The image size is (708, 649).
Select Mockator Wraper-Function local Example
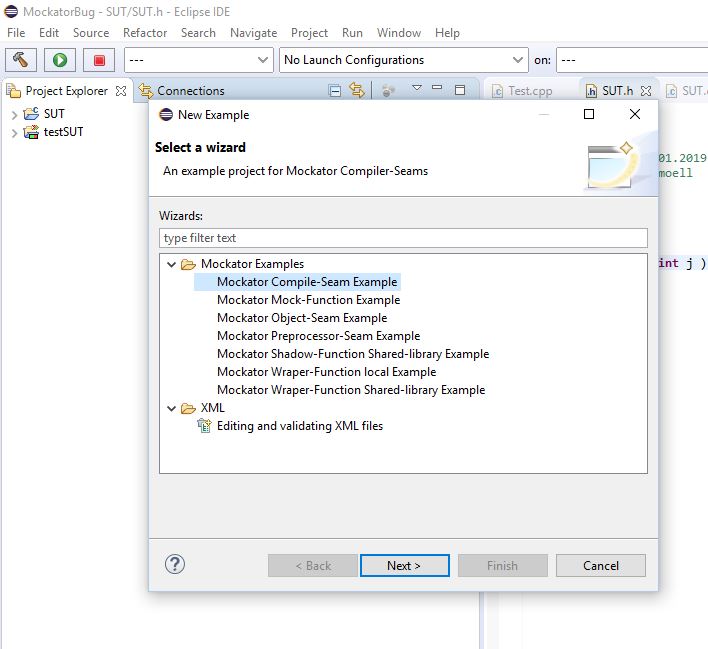coord(326,372)
